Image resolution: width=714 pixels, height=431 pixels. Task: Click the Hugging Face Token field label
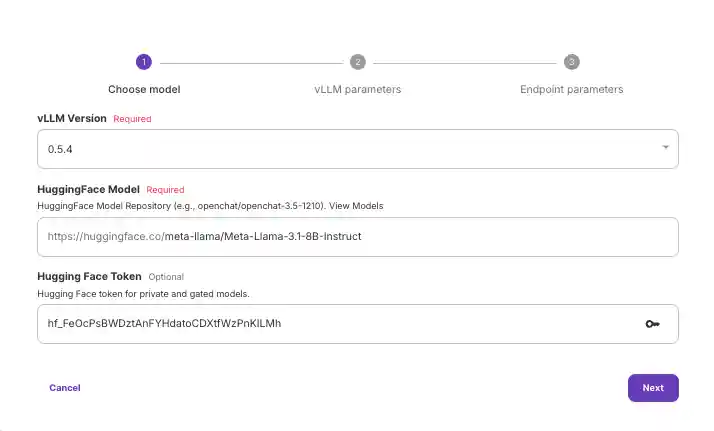click(90, 276)
